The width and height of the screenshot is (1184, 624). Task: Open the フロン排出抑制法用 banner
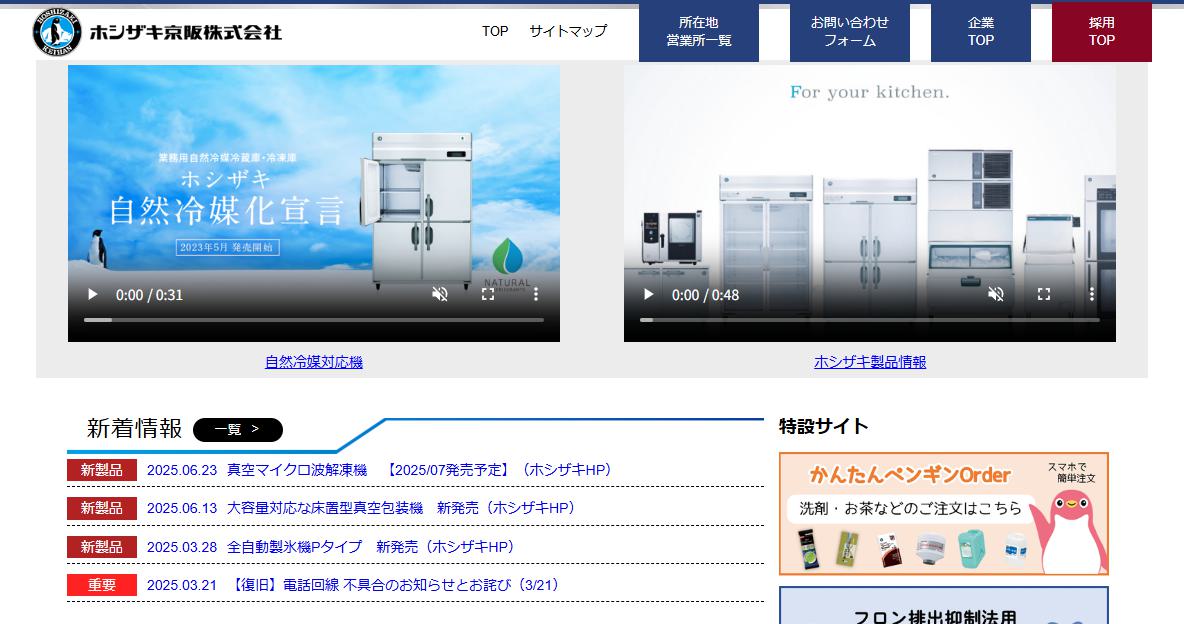[x=944, y=606]
